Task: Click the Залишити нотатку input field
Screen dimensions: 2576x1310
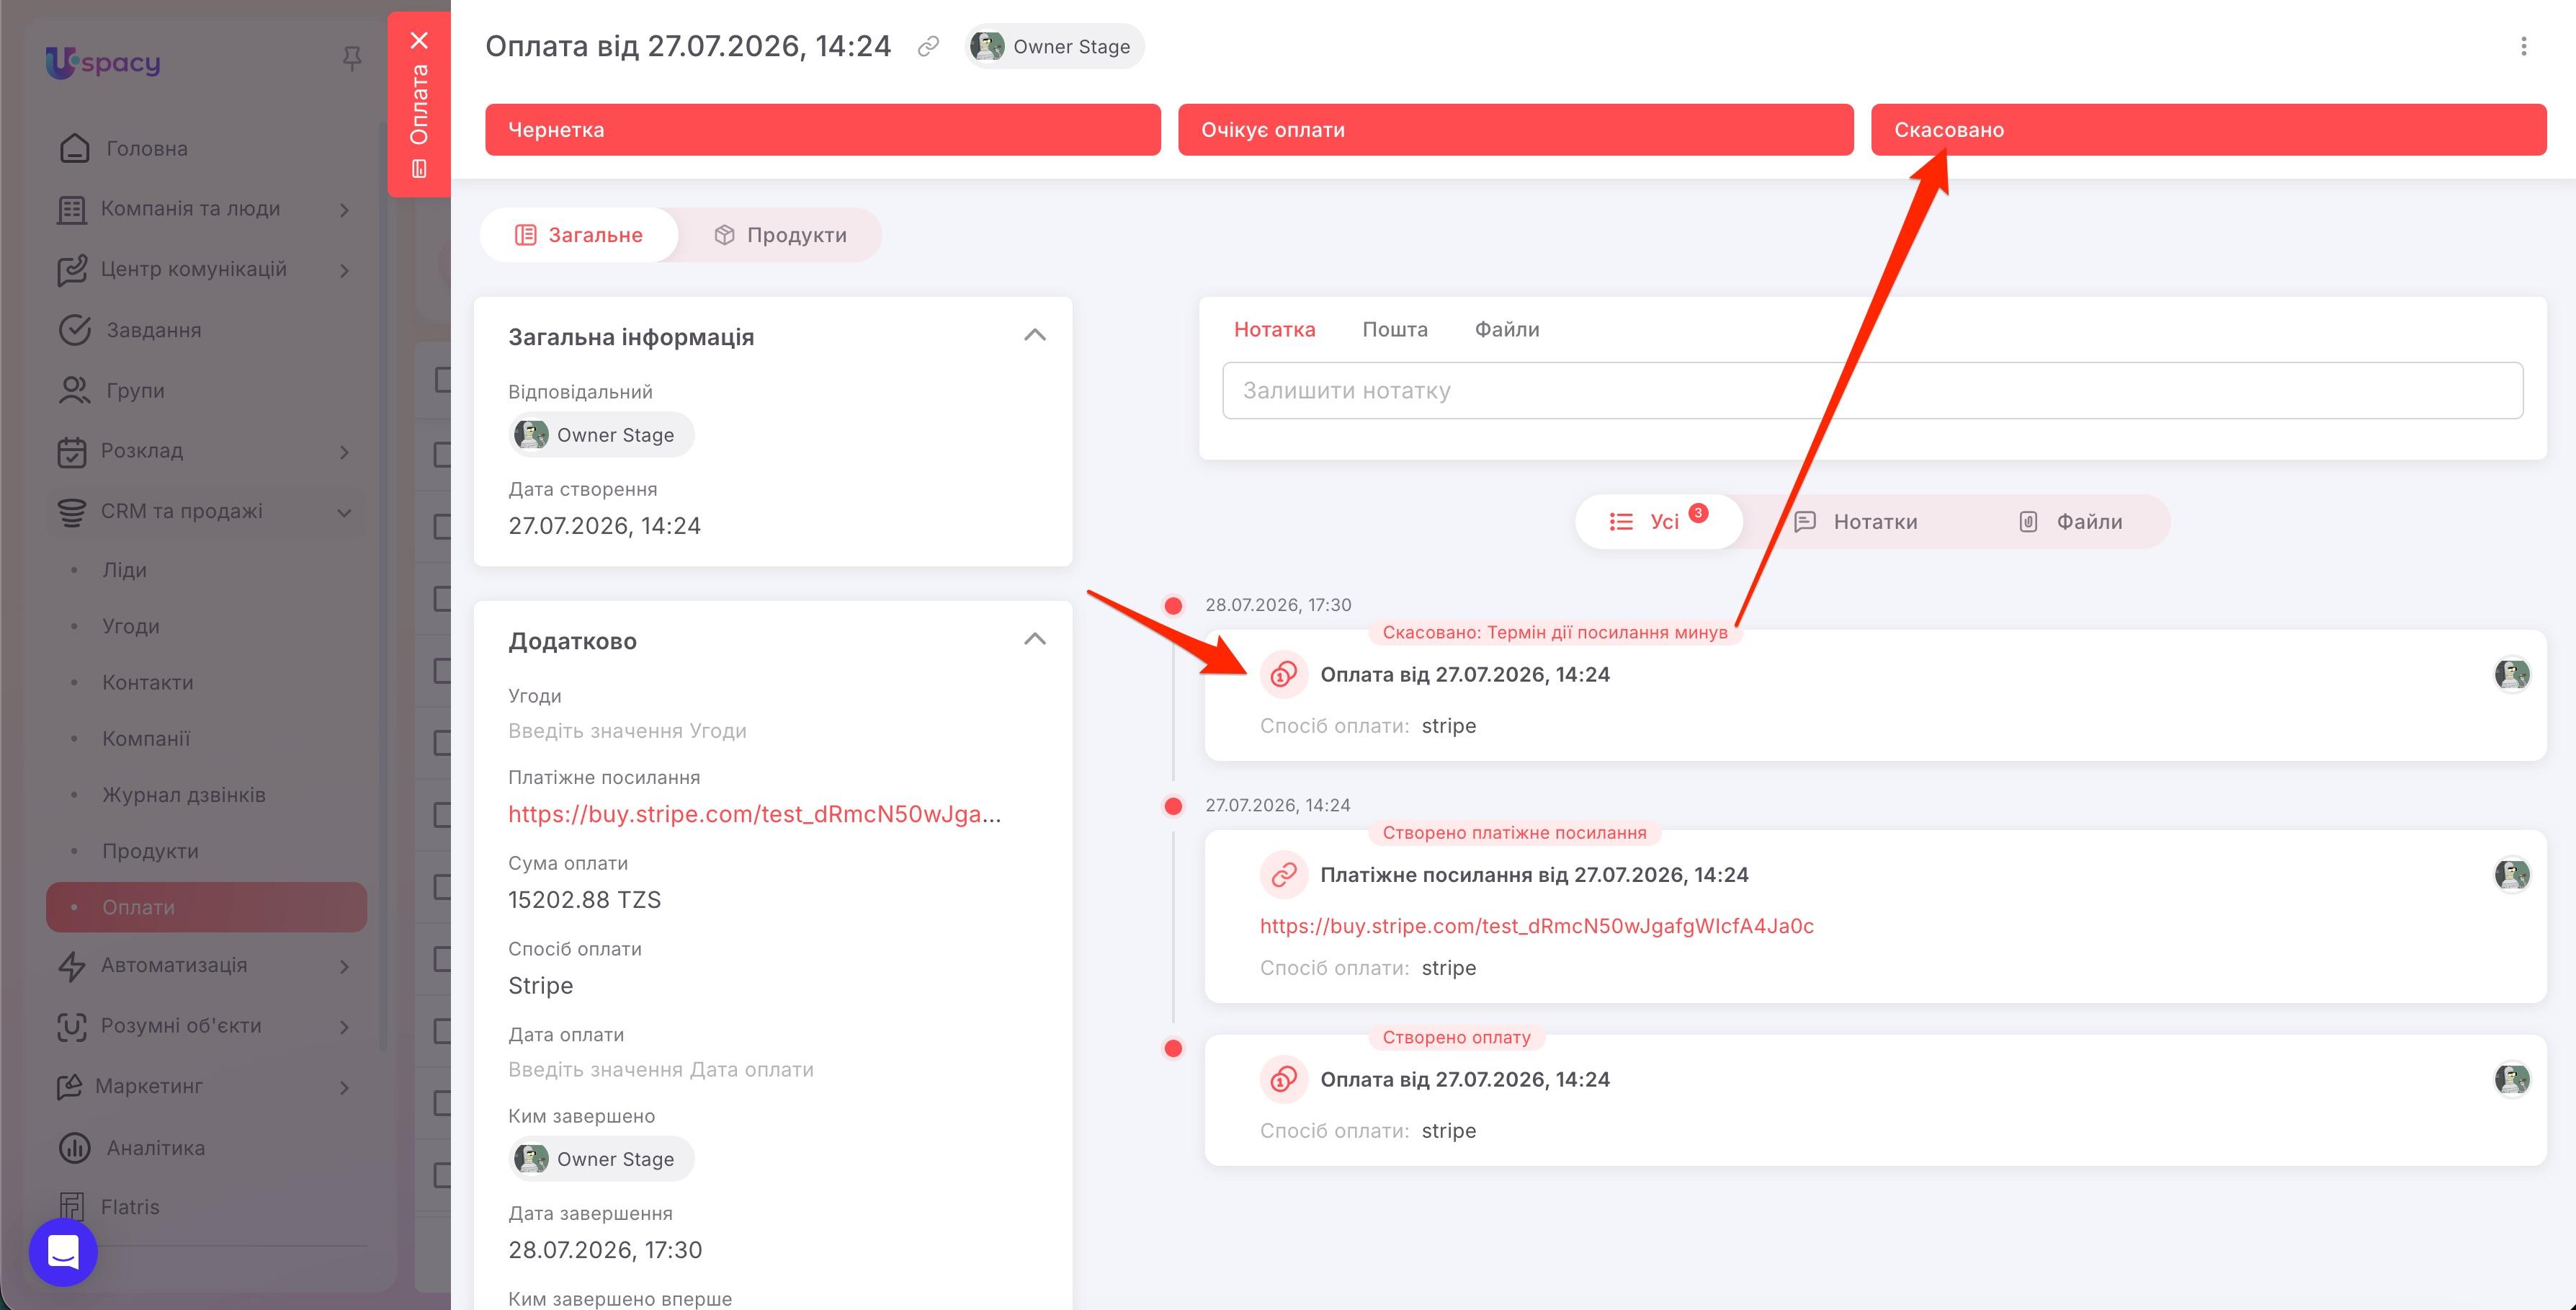Action: (1872, 391)
